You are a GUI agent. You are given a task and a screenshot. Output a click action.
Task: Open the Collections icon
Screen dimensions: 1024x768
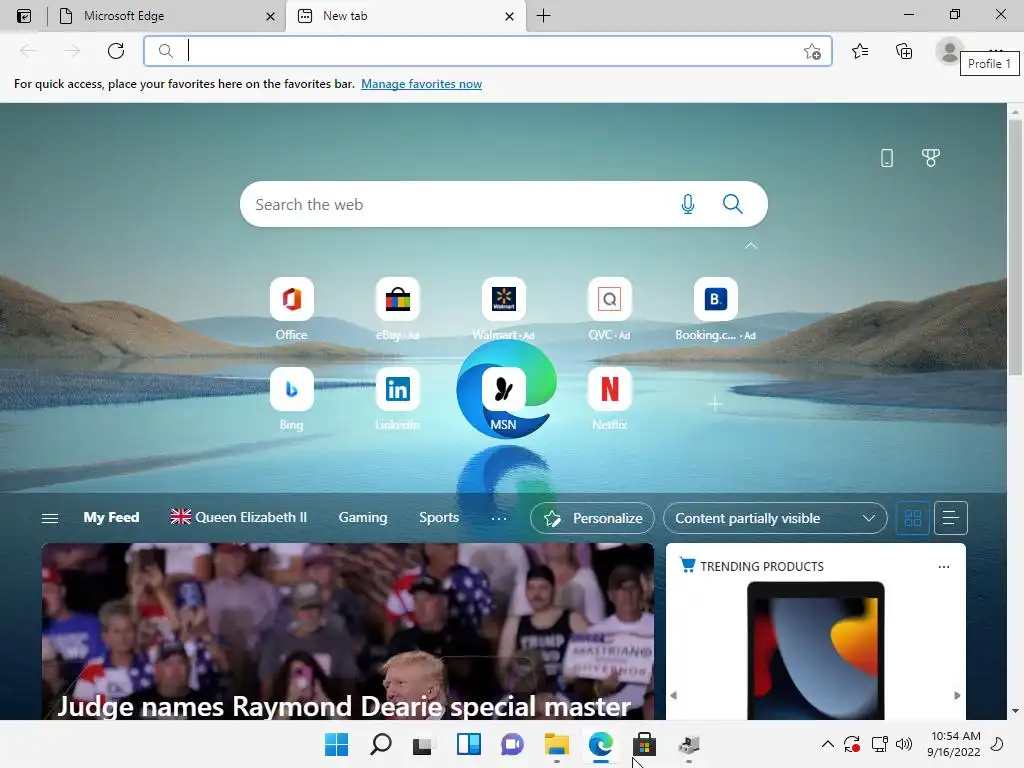(904, 51)
